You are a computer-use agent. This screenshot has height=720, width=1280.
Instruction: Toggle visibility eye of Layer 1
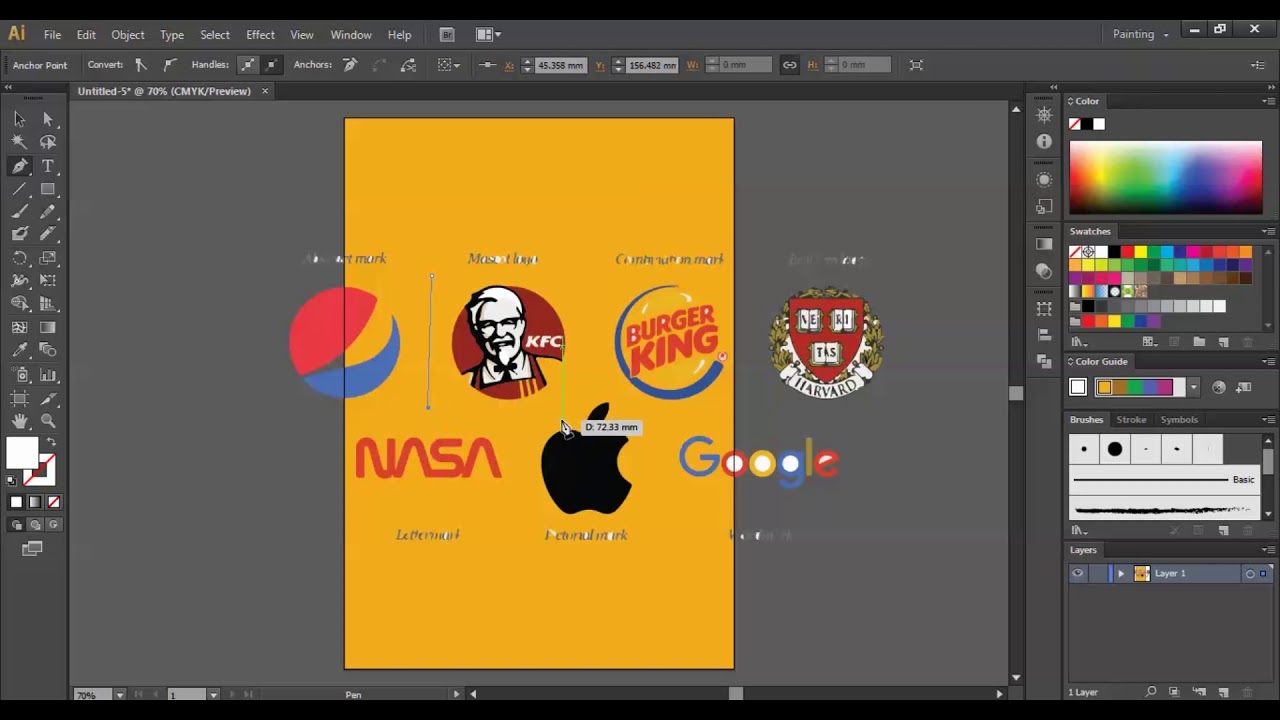tap(1078, 574)
